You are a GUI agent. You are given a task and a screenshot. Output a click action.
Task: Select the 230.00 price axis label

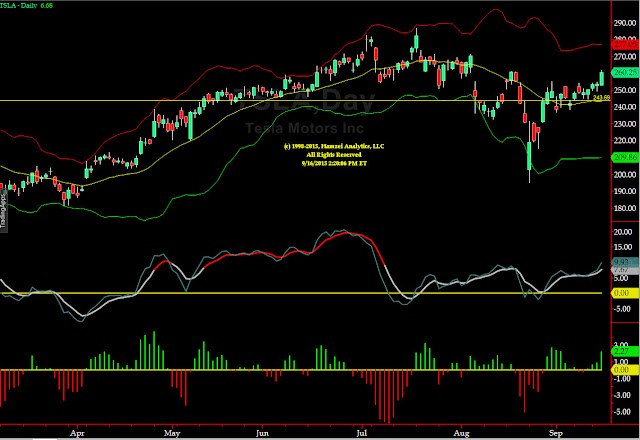tap(625, 124)
